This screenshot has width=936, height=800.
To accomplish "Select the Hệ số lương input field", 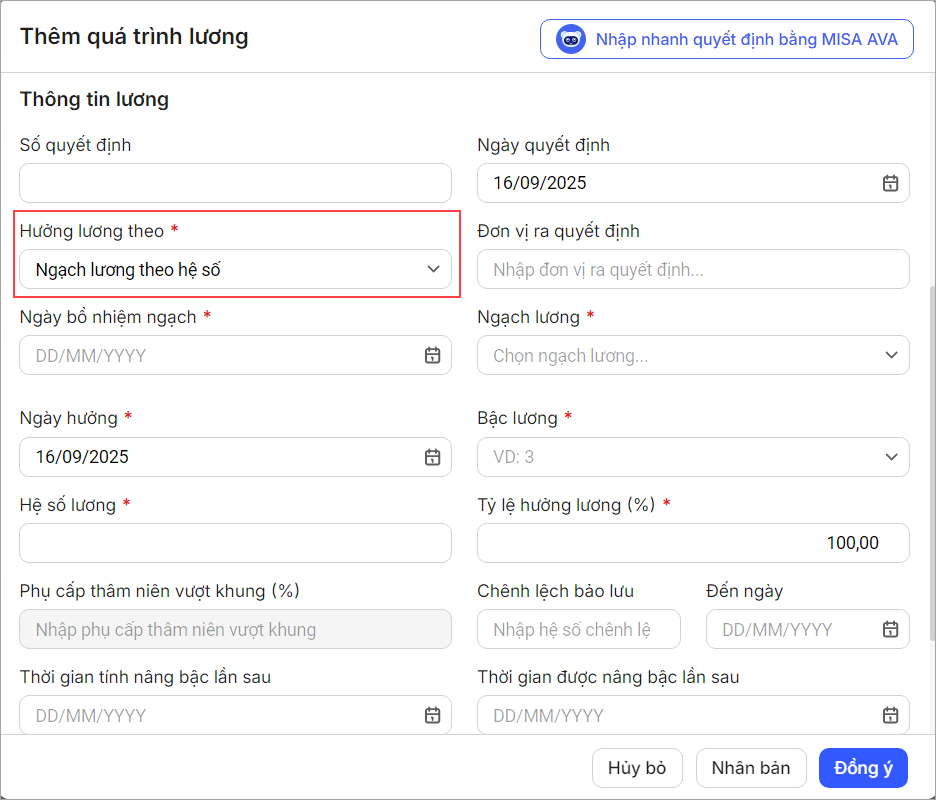I will (235, 543).
